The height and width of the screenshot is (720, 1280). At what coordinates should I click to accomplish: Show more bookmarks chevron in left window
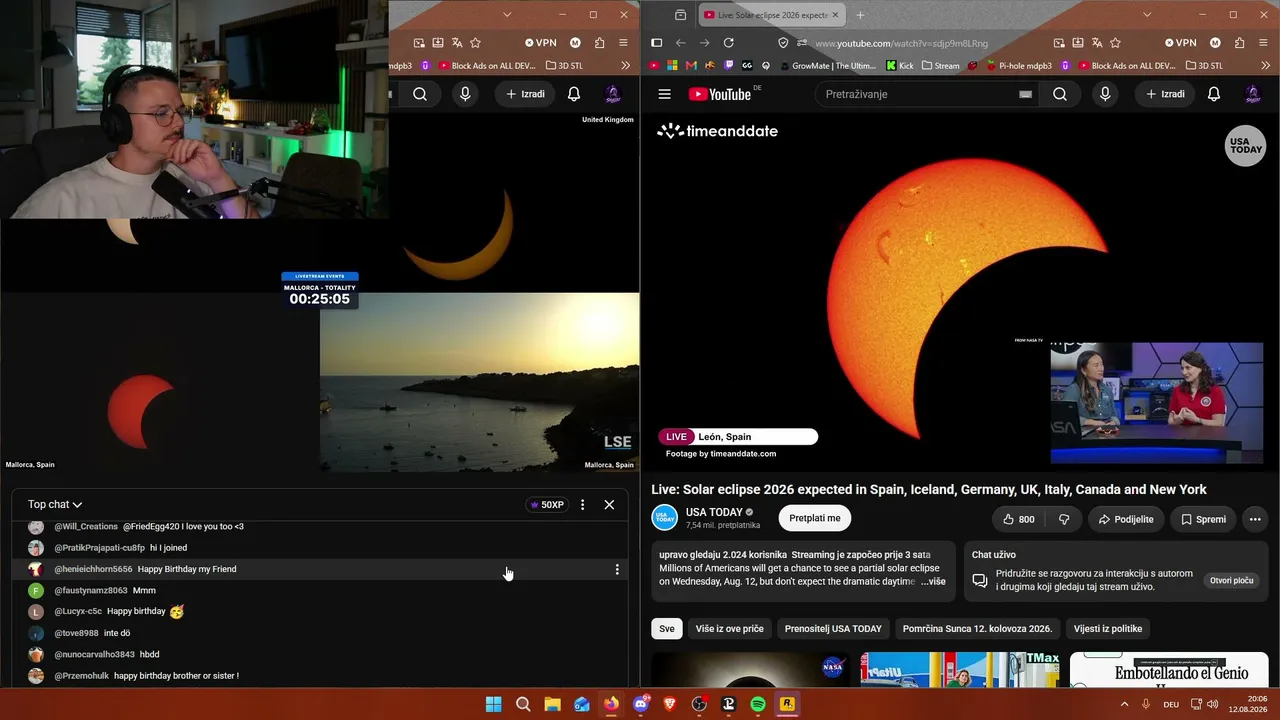click(626, 66)
